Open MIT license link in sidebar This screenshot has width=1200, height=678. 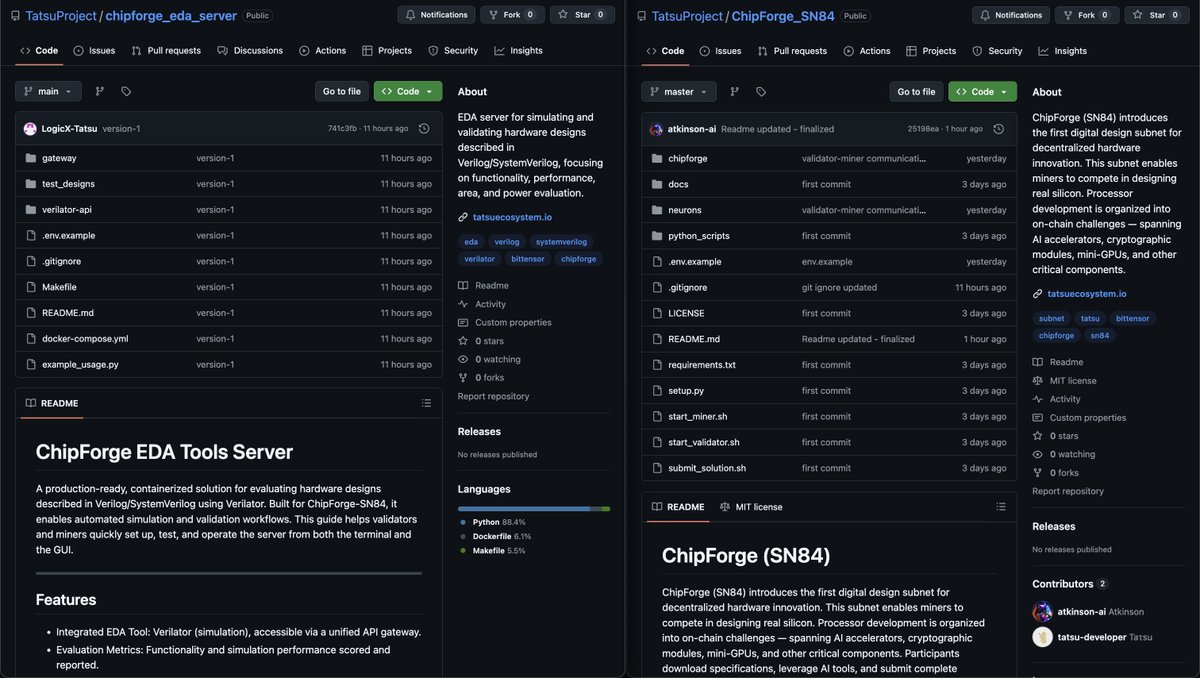click(x=1073, y=380)
